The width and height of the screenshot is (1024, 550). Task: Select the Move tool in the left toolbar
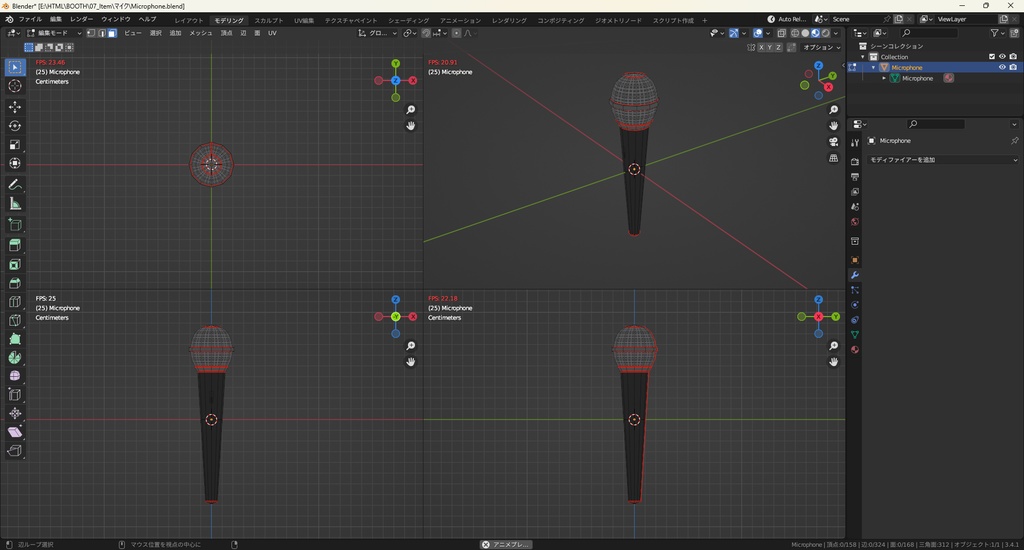click(x=15, y=106)
